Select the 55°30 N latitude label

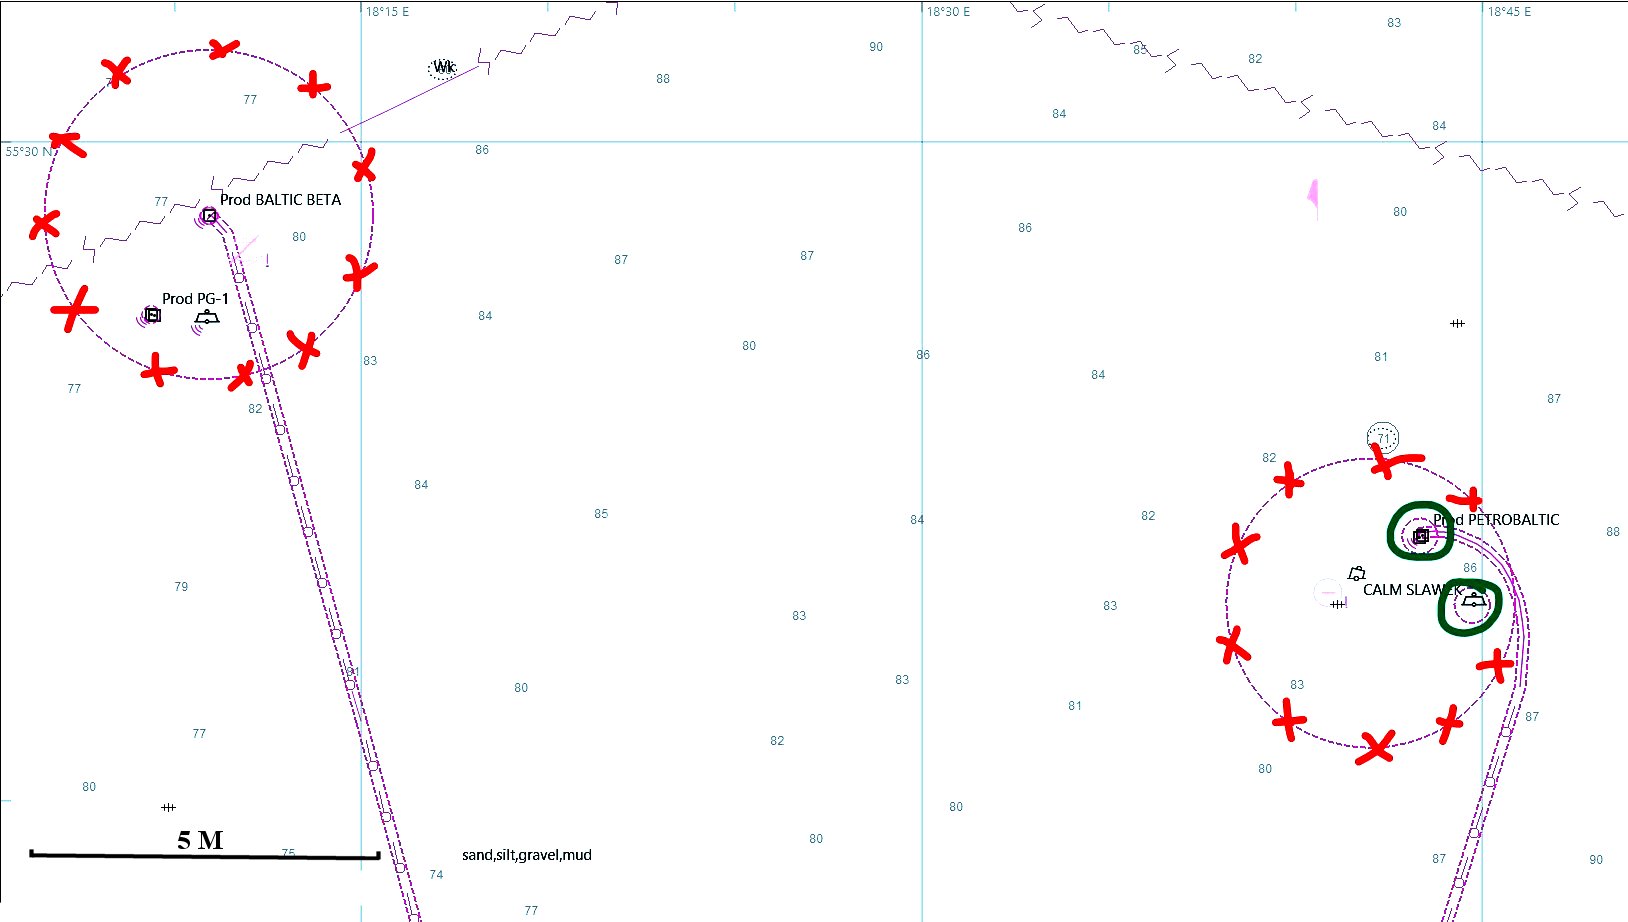tap(30, 152)
